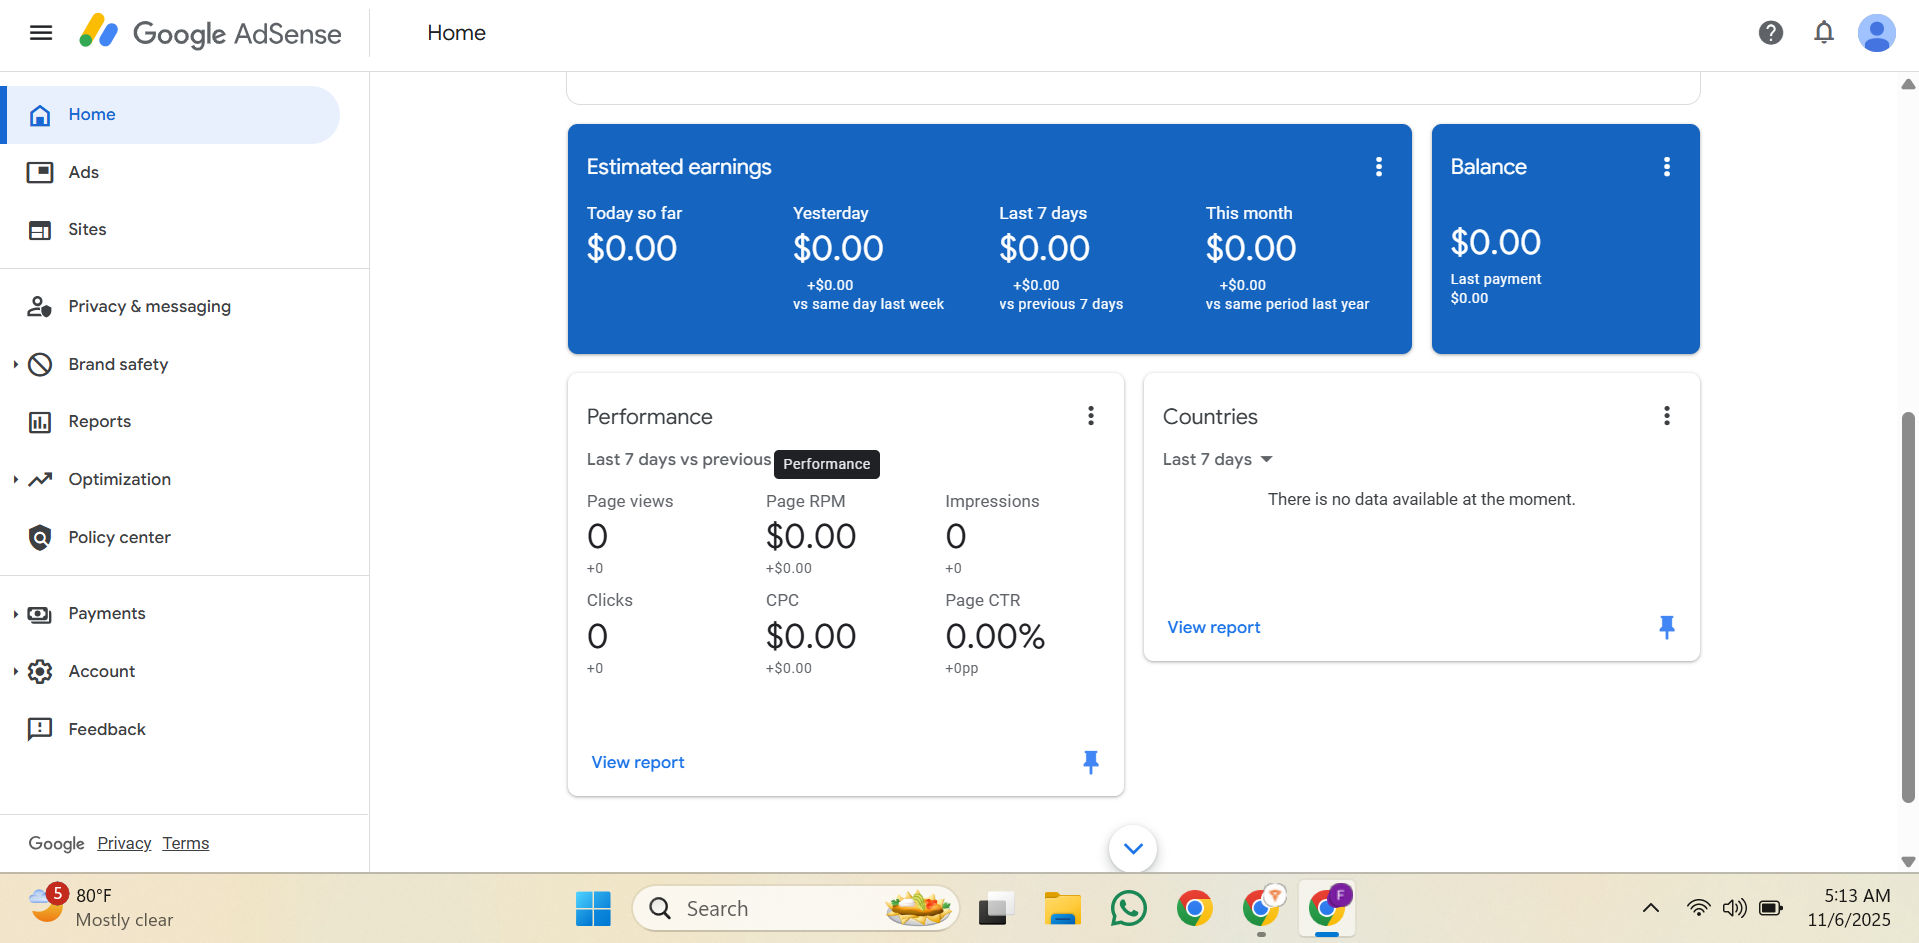Open Balance card three-dot menu
1919x943 pixels.
tap(1666, 167)
